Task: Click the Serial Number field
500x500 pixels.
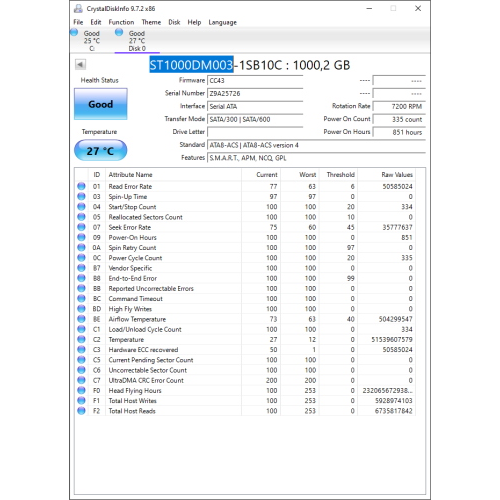Action: (255, 94)
